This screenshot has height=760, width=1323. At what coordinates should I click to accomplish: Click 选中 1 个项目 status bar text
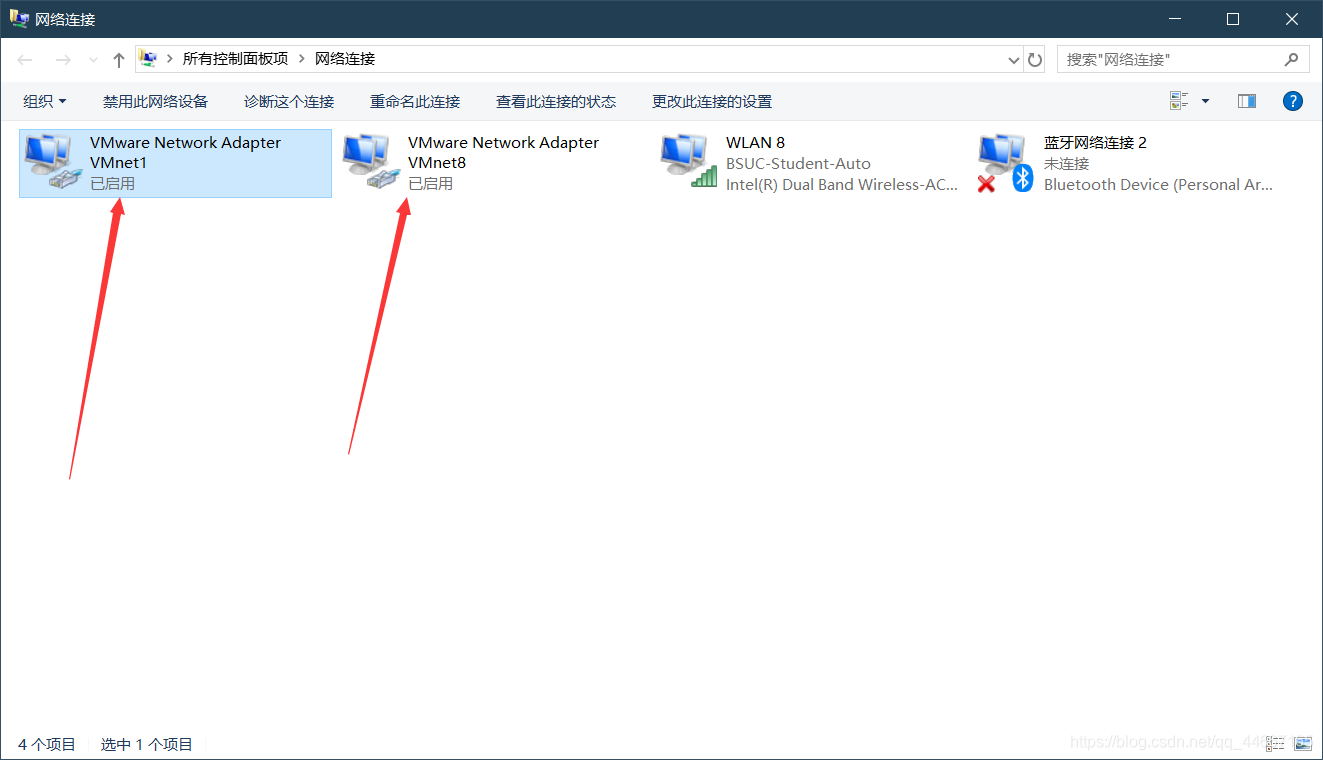(147, 744)
